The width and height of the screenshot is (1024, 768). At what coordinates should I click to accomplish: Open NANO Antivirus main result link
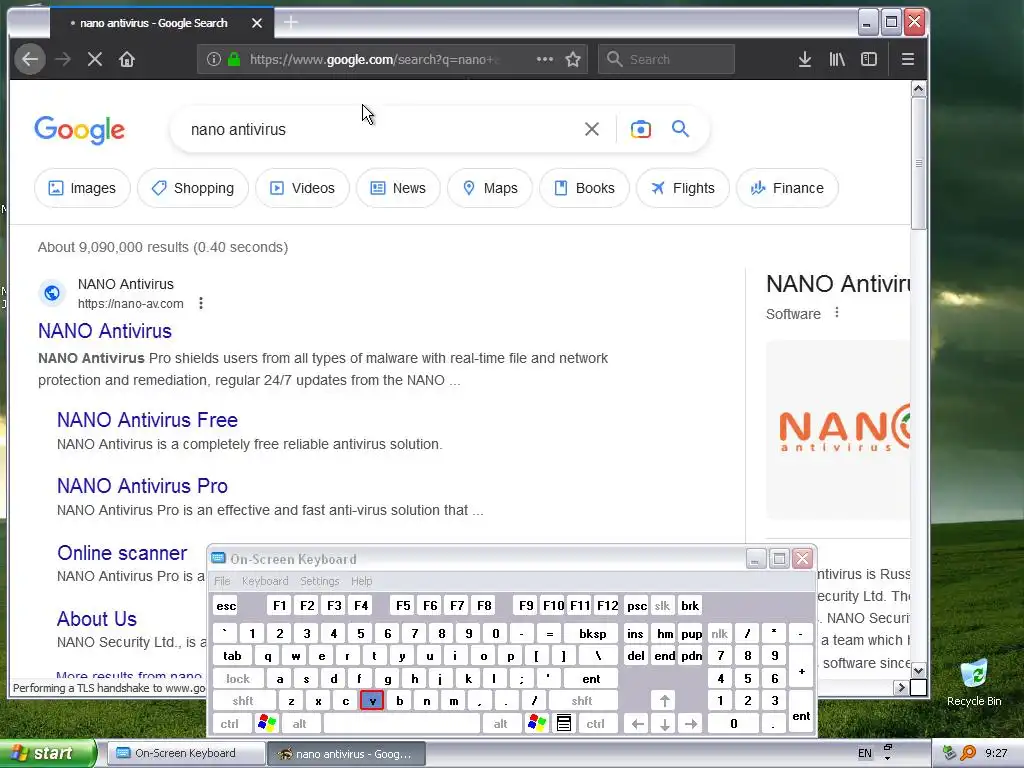click(x=104, y=331)
